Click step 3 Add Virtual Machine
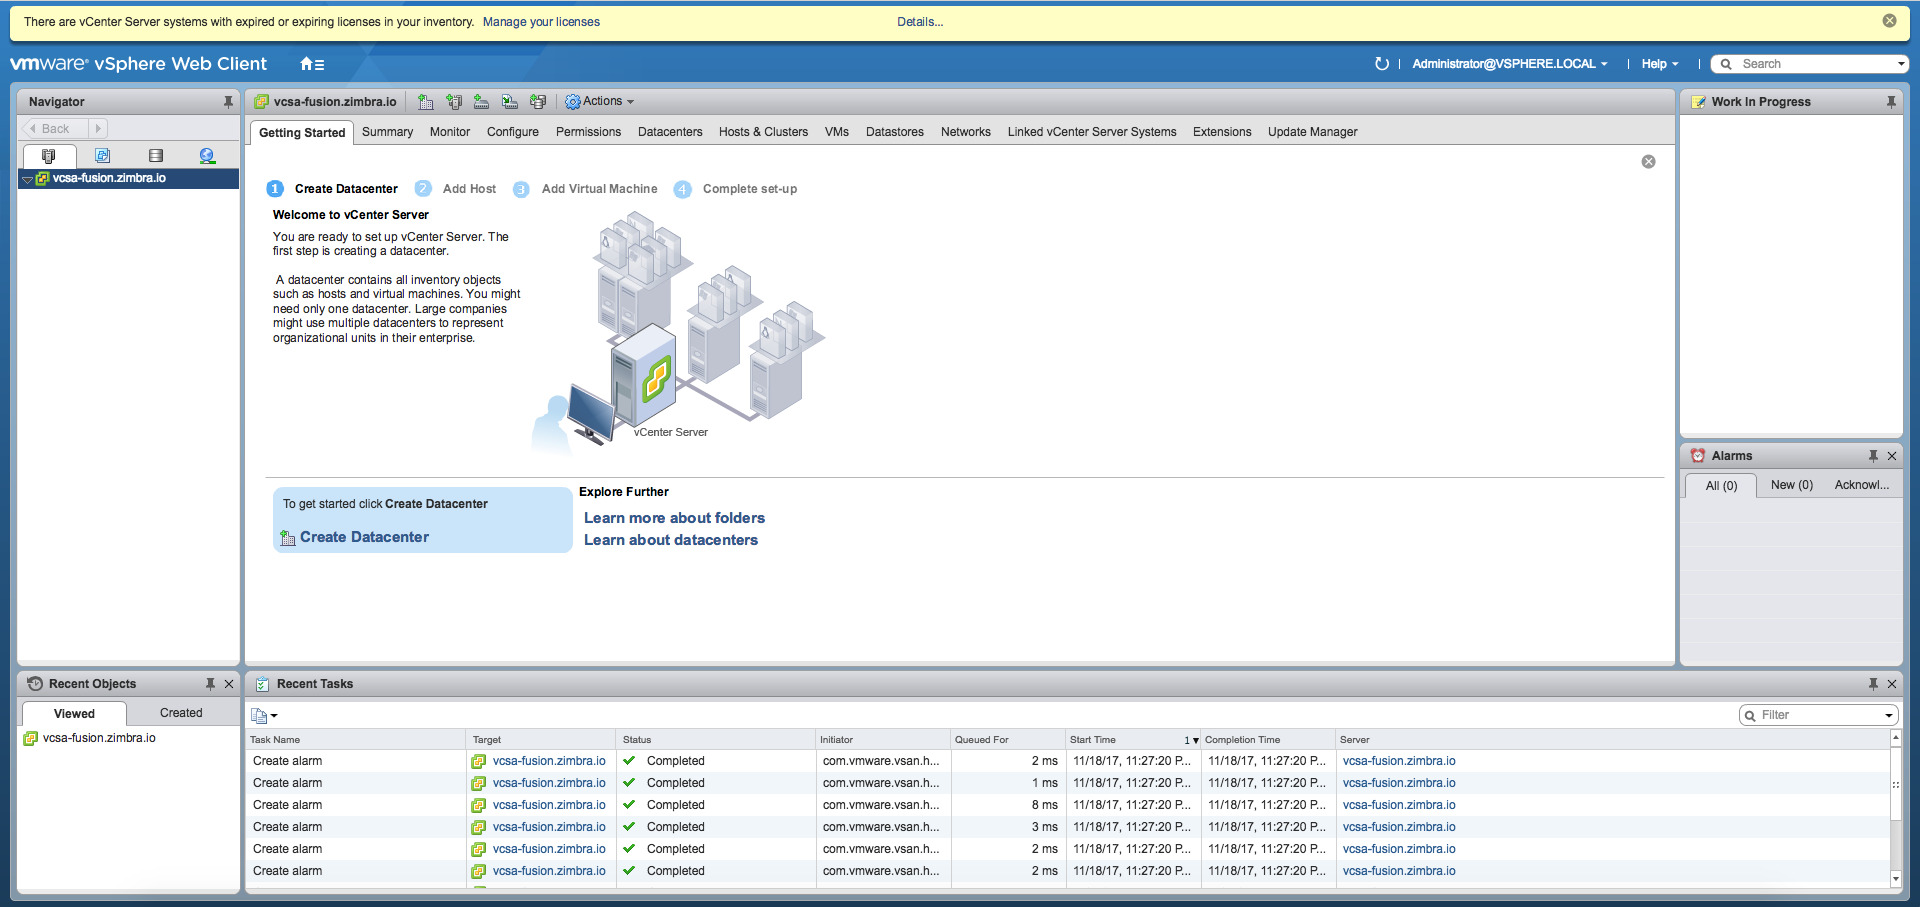The width and height of the screenshot is (1920, 907). [x=586, y=189]
